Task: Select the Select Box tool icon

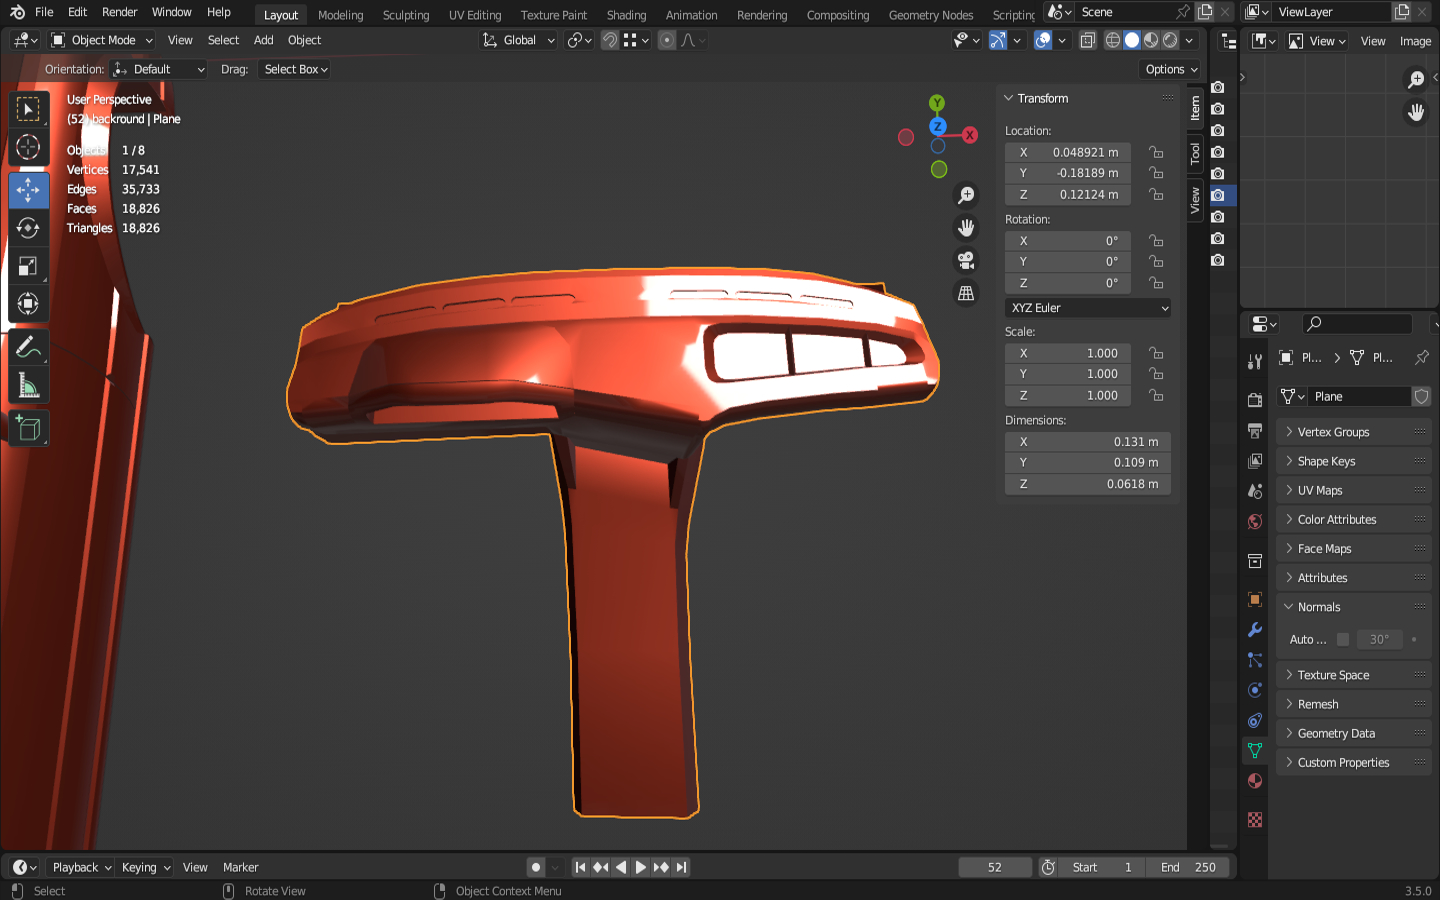Action: 28,109
